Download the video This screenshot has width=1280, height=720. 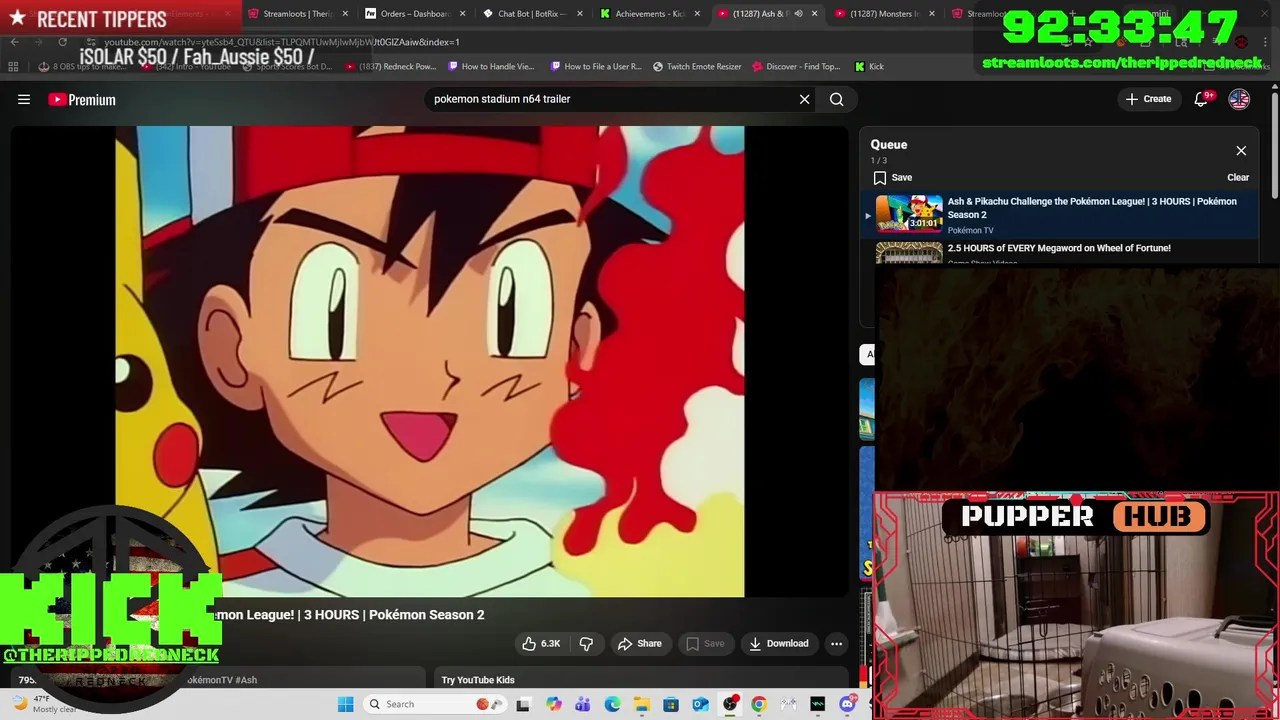click(779, 643)
